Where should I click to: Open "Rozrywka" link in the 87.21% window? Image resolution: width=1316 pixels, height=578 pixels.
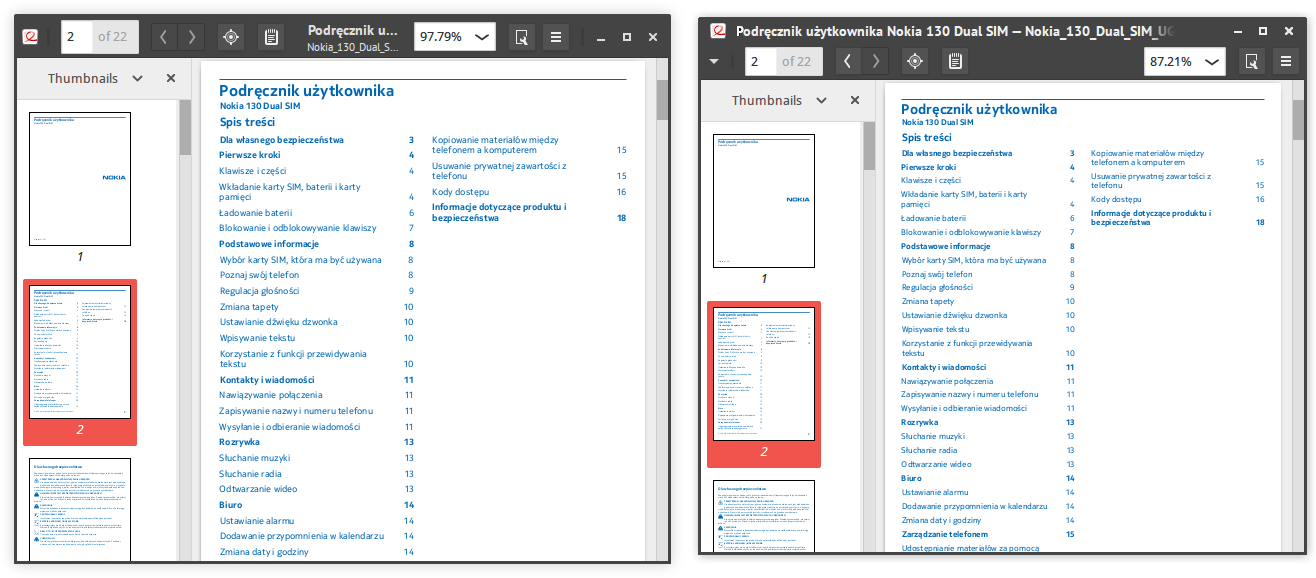coord(920,422)
